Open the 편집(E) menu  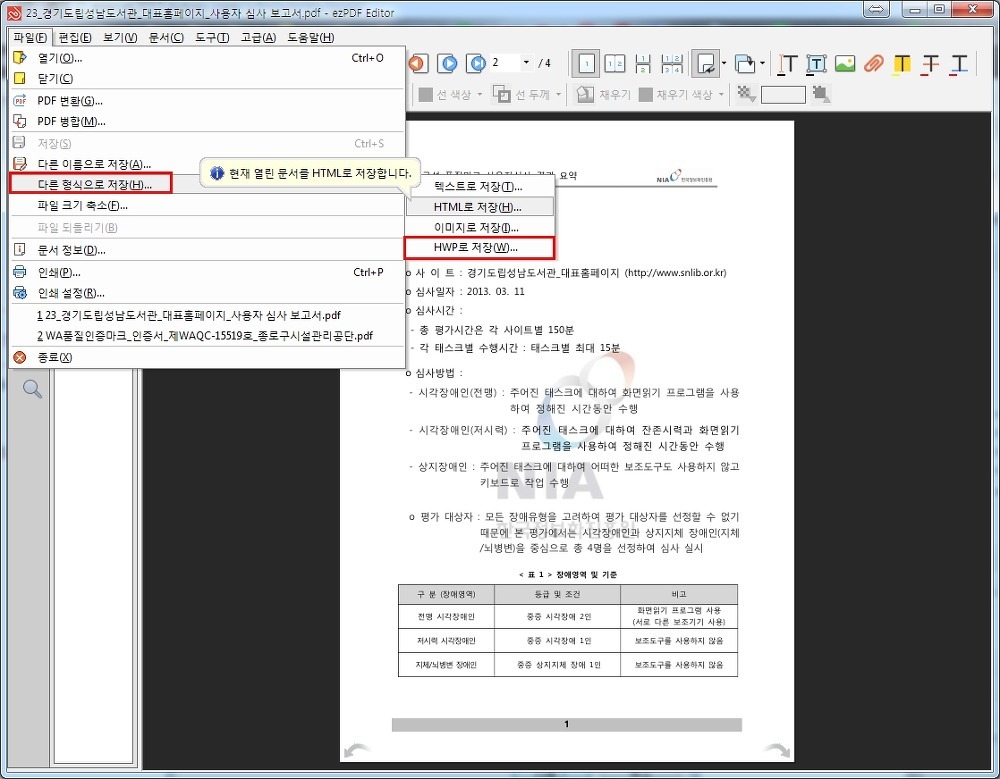(x=75, y=38)
